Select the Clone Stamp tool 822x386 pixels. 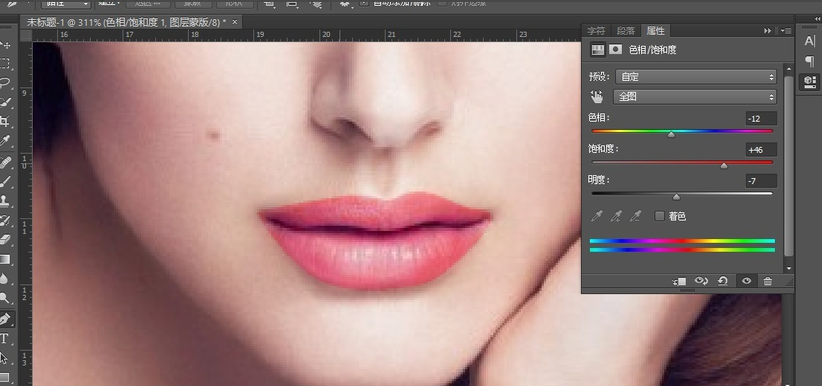click(5, 201)
